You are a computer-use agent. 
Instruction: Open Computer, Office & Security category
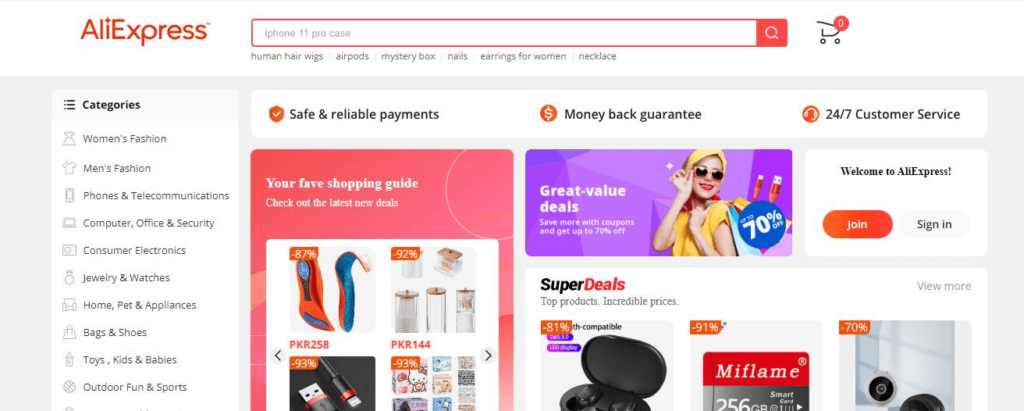pos(148,223)
